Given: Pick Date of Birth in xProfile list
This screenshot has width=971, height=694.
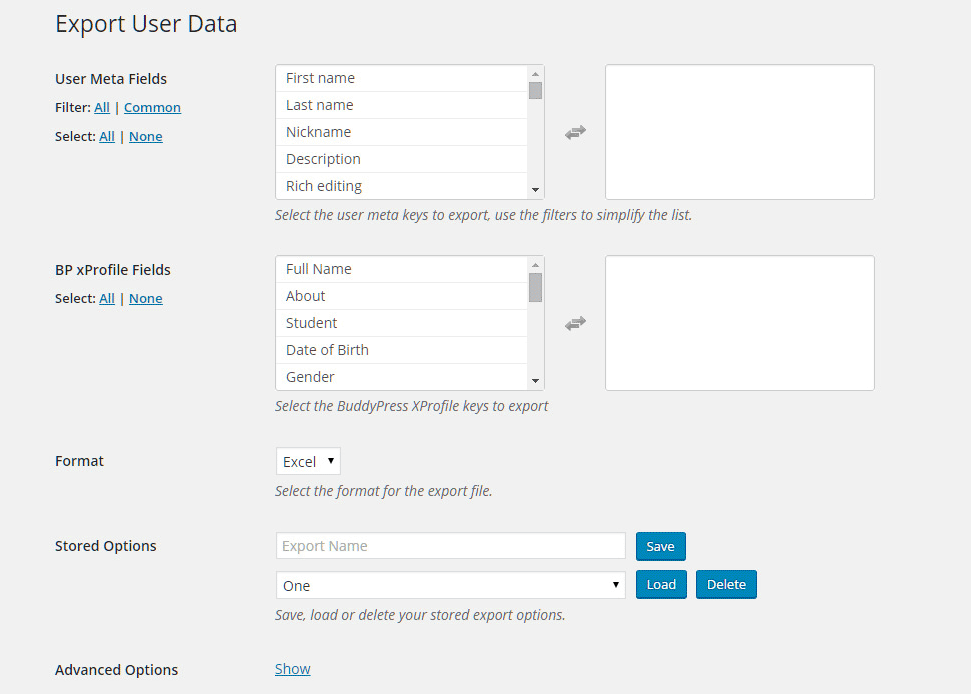Looking at the screenshot, I should tap(400, 350).
